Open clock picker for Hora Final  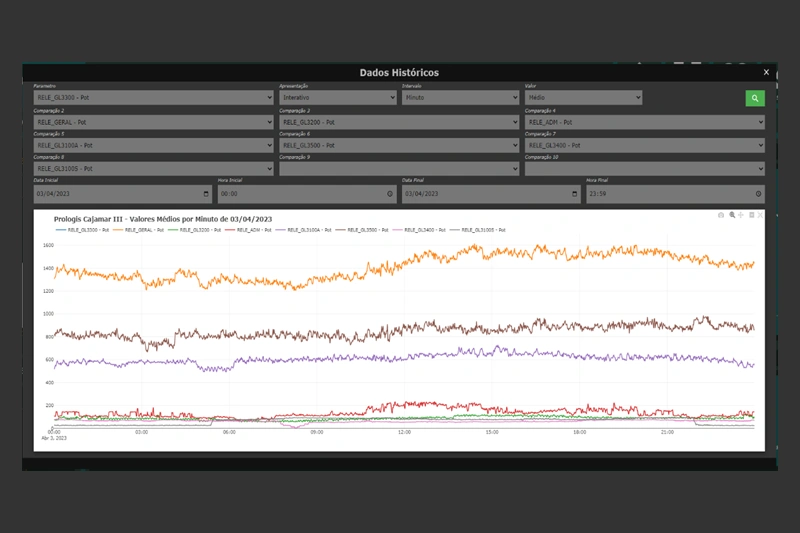[759, 194]
